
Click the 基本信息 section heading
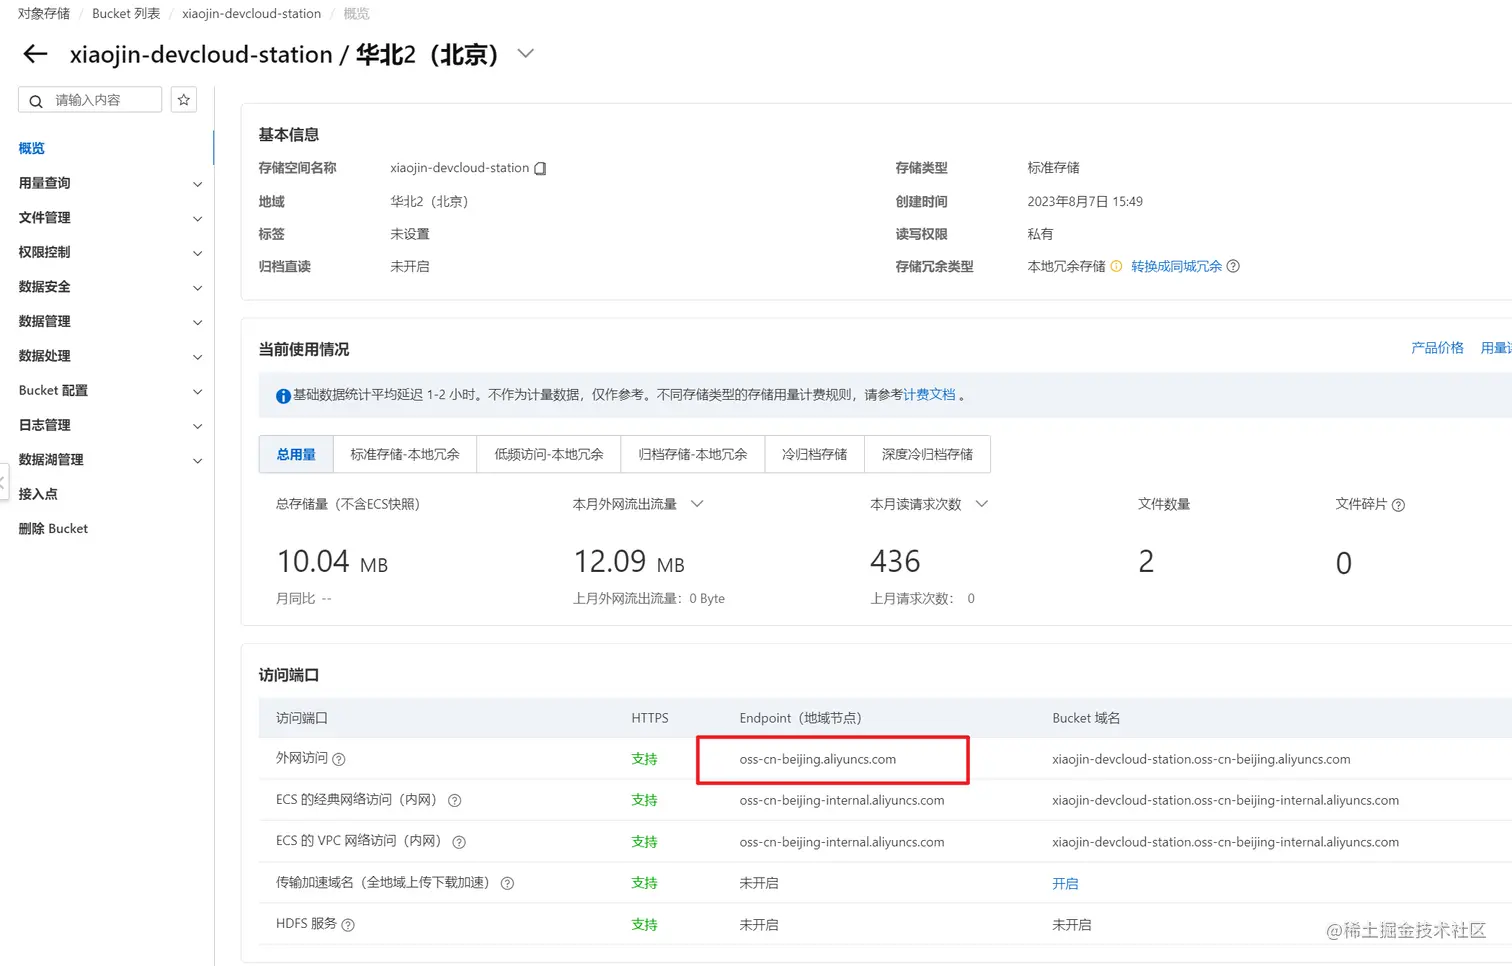point(289,135)
